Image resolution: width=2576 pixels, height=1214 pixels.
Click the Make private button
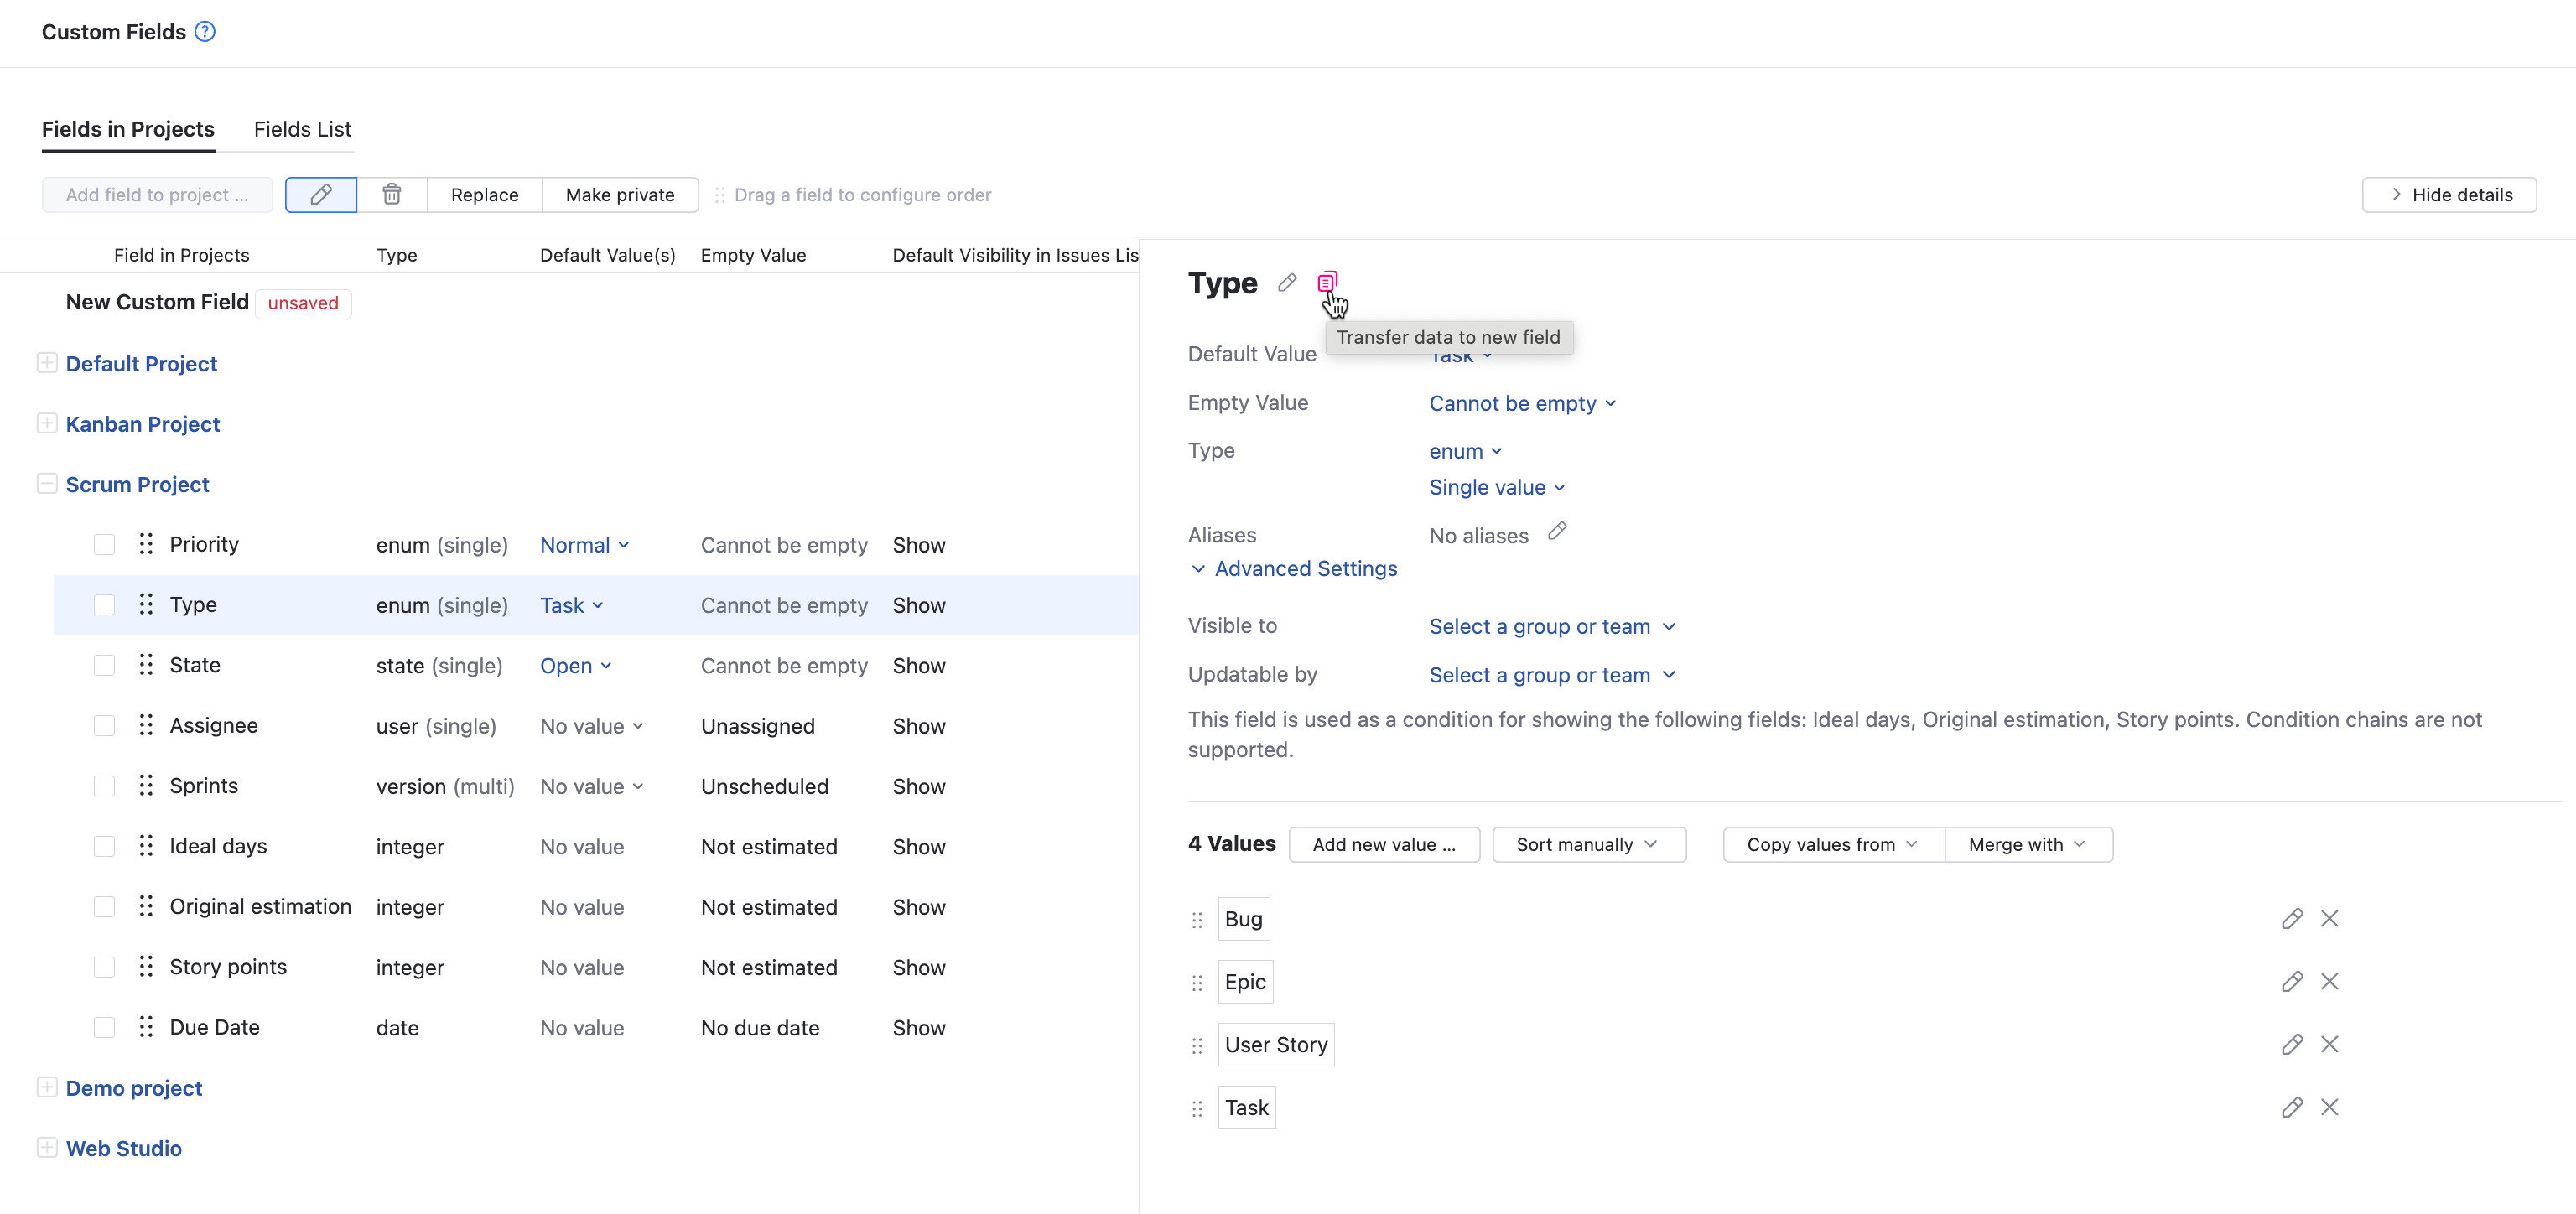620,195
